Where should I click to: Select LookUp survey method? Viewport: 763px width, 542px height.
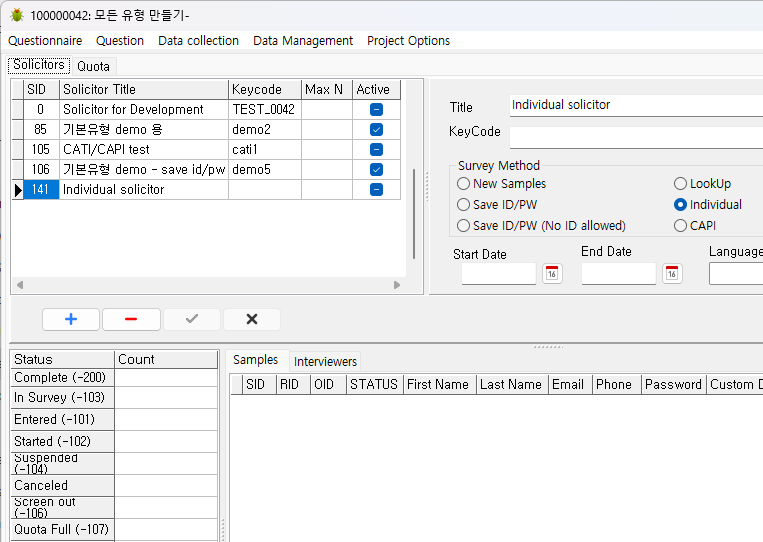point(703,183)
